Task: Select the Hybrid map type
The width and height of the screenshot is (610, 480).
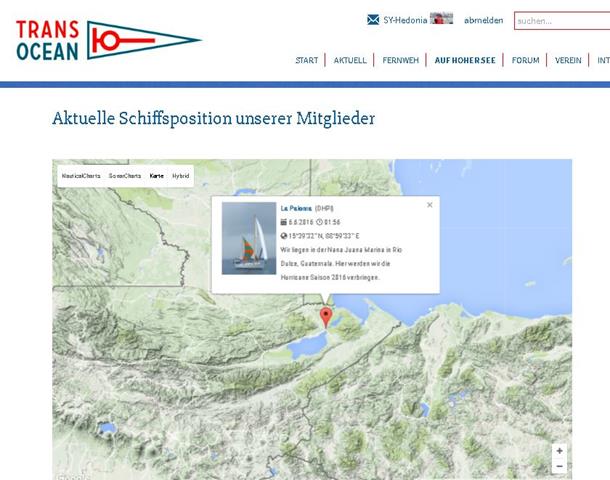Action: tap(180, 176)
